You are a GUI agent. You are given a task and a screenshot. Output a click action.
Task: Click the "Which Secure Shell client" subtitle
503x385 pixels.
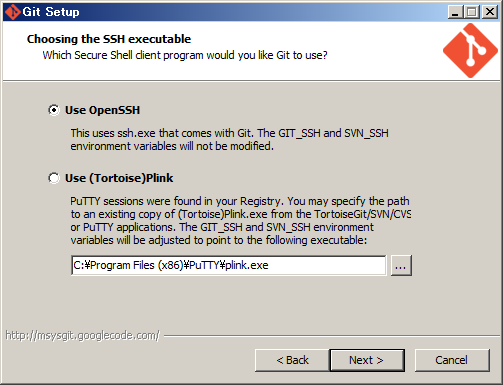(185, 55)
